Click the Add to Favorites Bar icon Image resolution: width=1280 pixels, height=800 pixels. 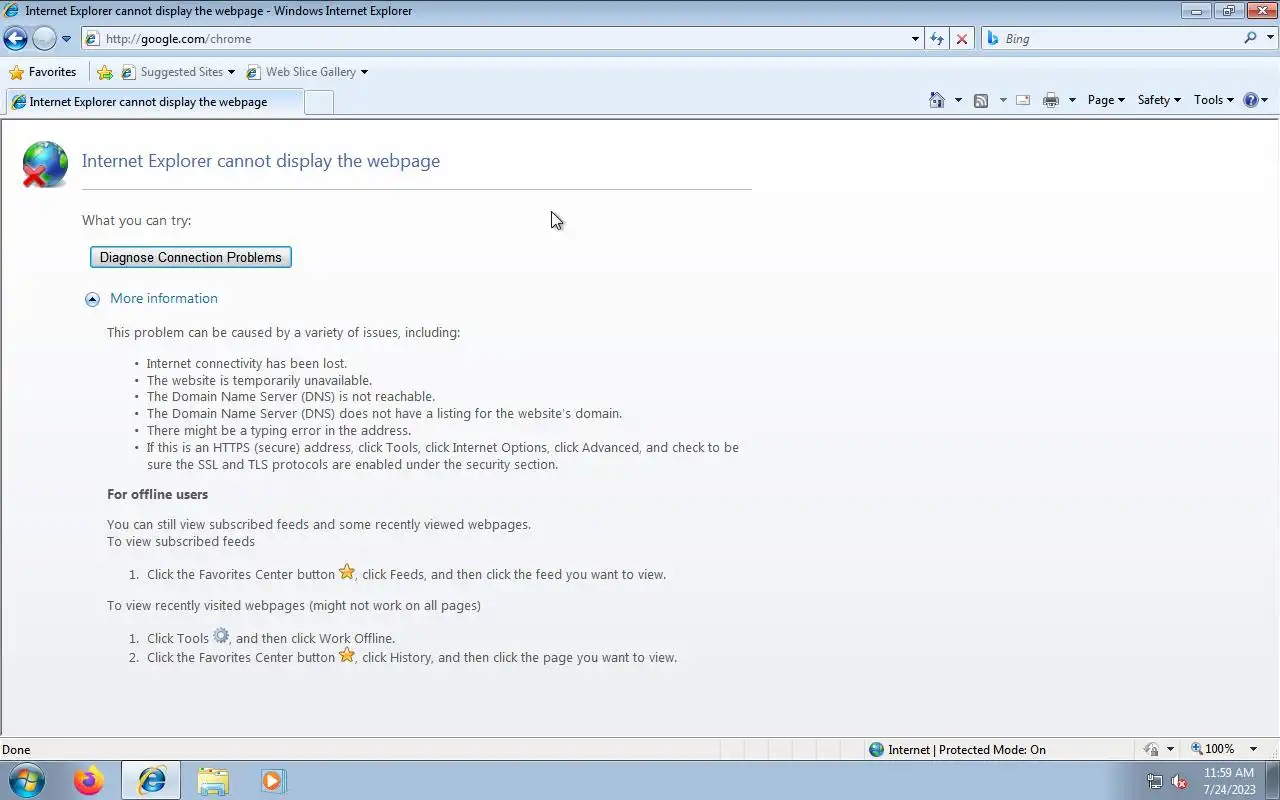point(105,72)
